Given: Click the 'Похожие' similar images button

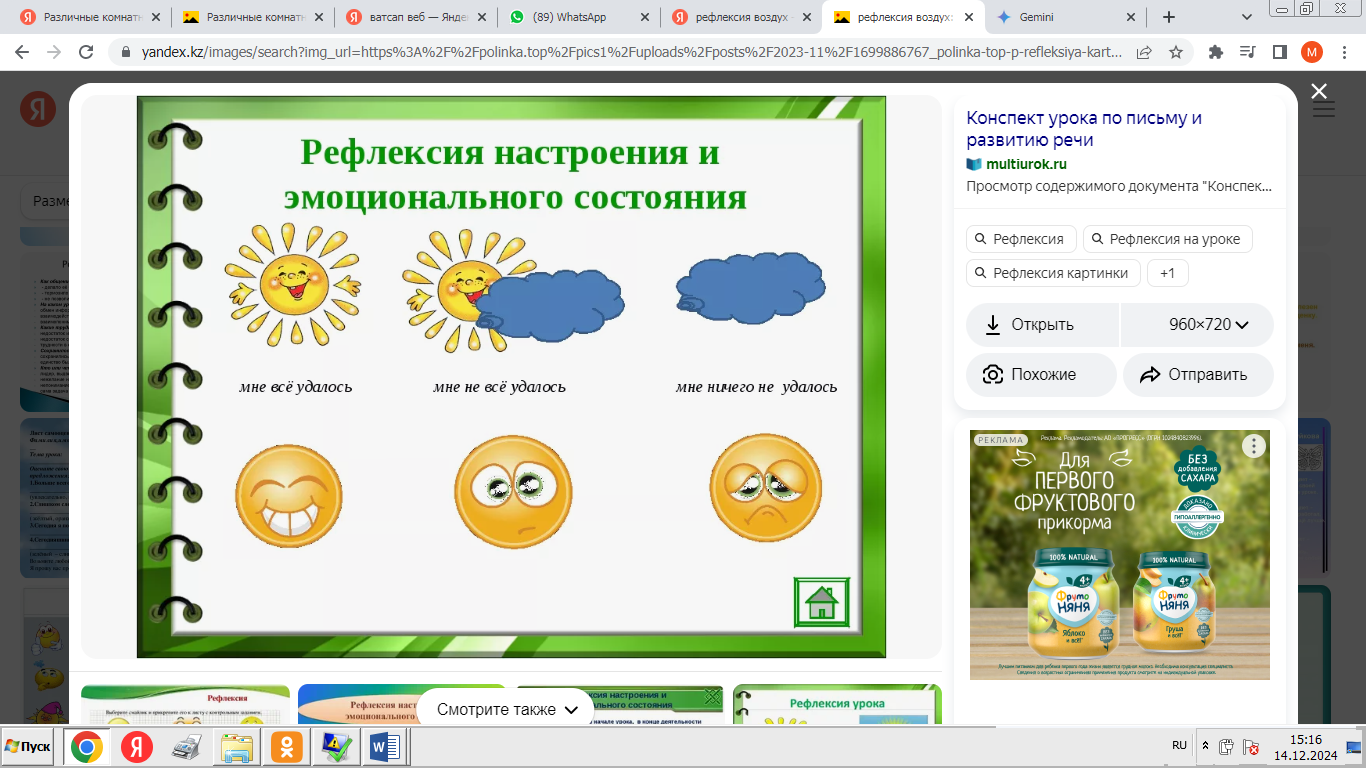Looking at the screenshot, I should pos(1041,375).
